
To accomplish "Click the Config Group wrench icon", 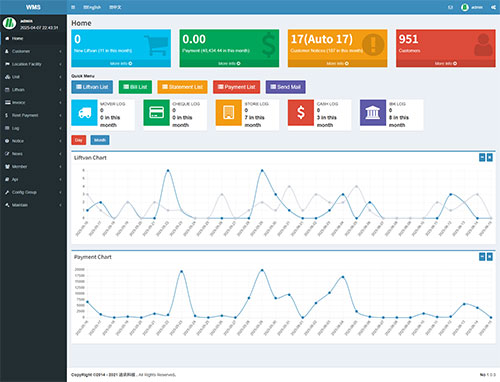I will [7, 192].
